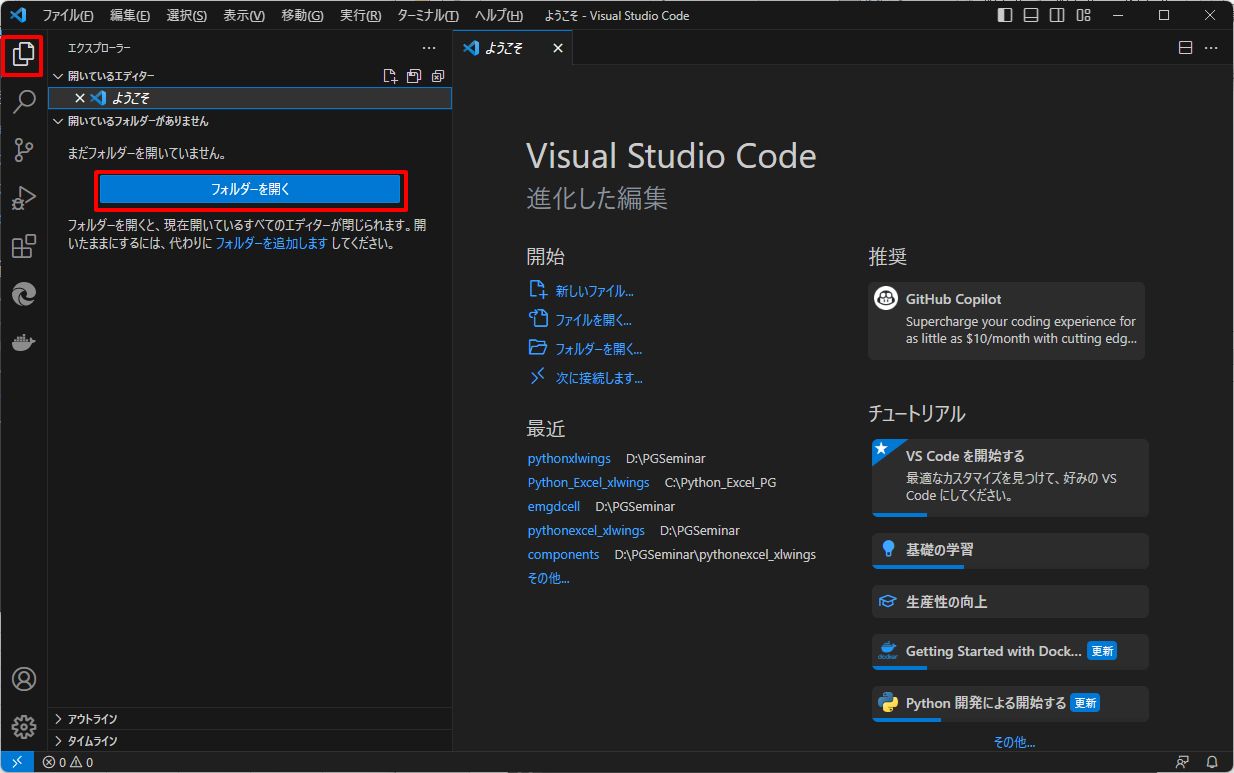Open the 移動(G) menu

[x=302, y=15]
